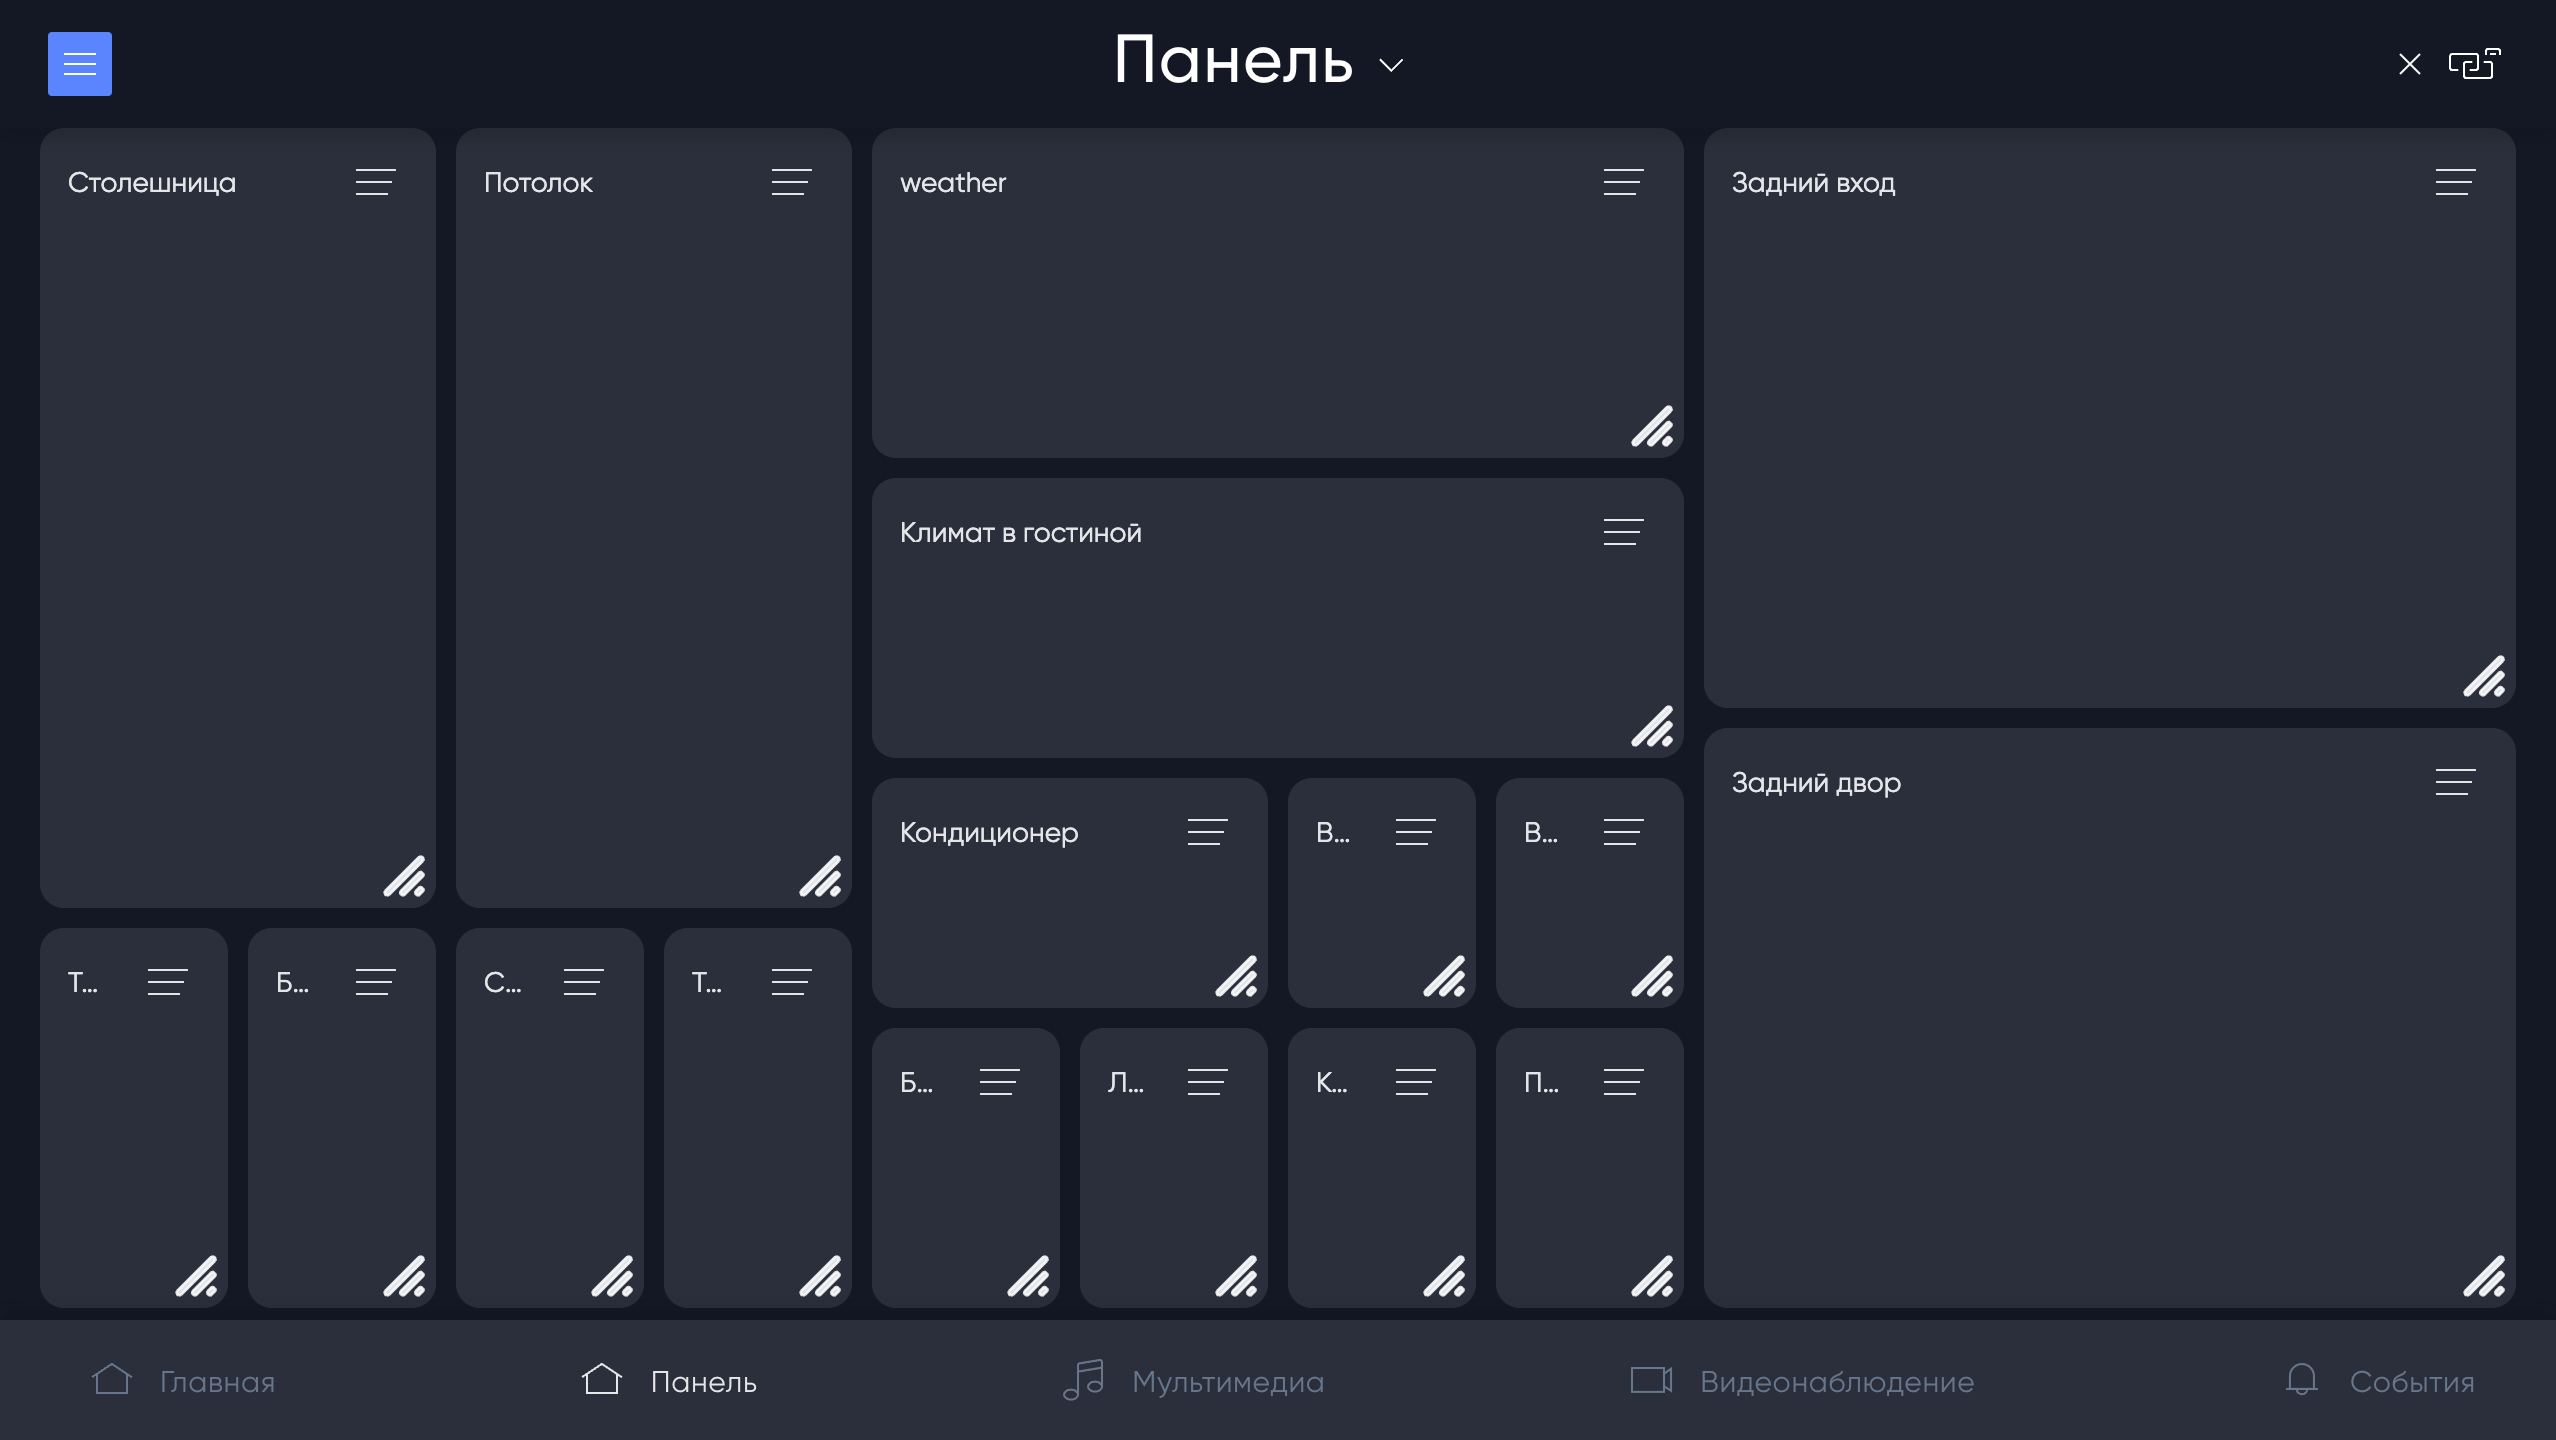Click the Потолок card title
Viewport: 2556px width, 1440px height.
538,183
